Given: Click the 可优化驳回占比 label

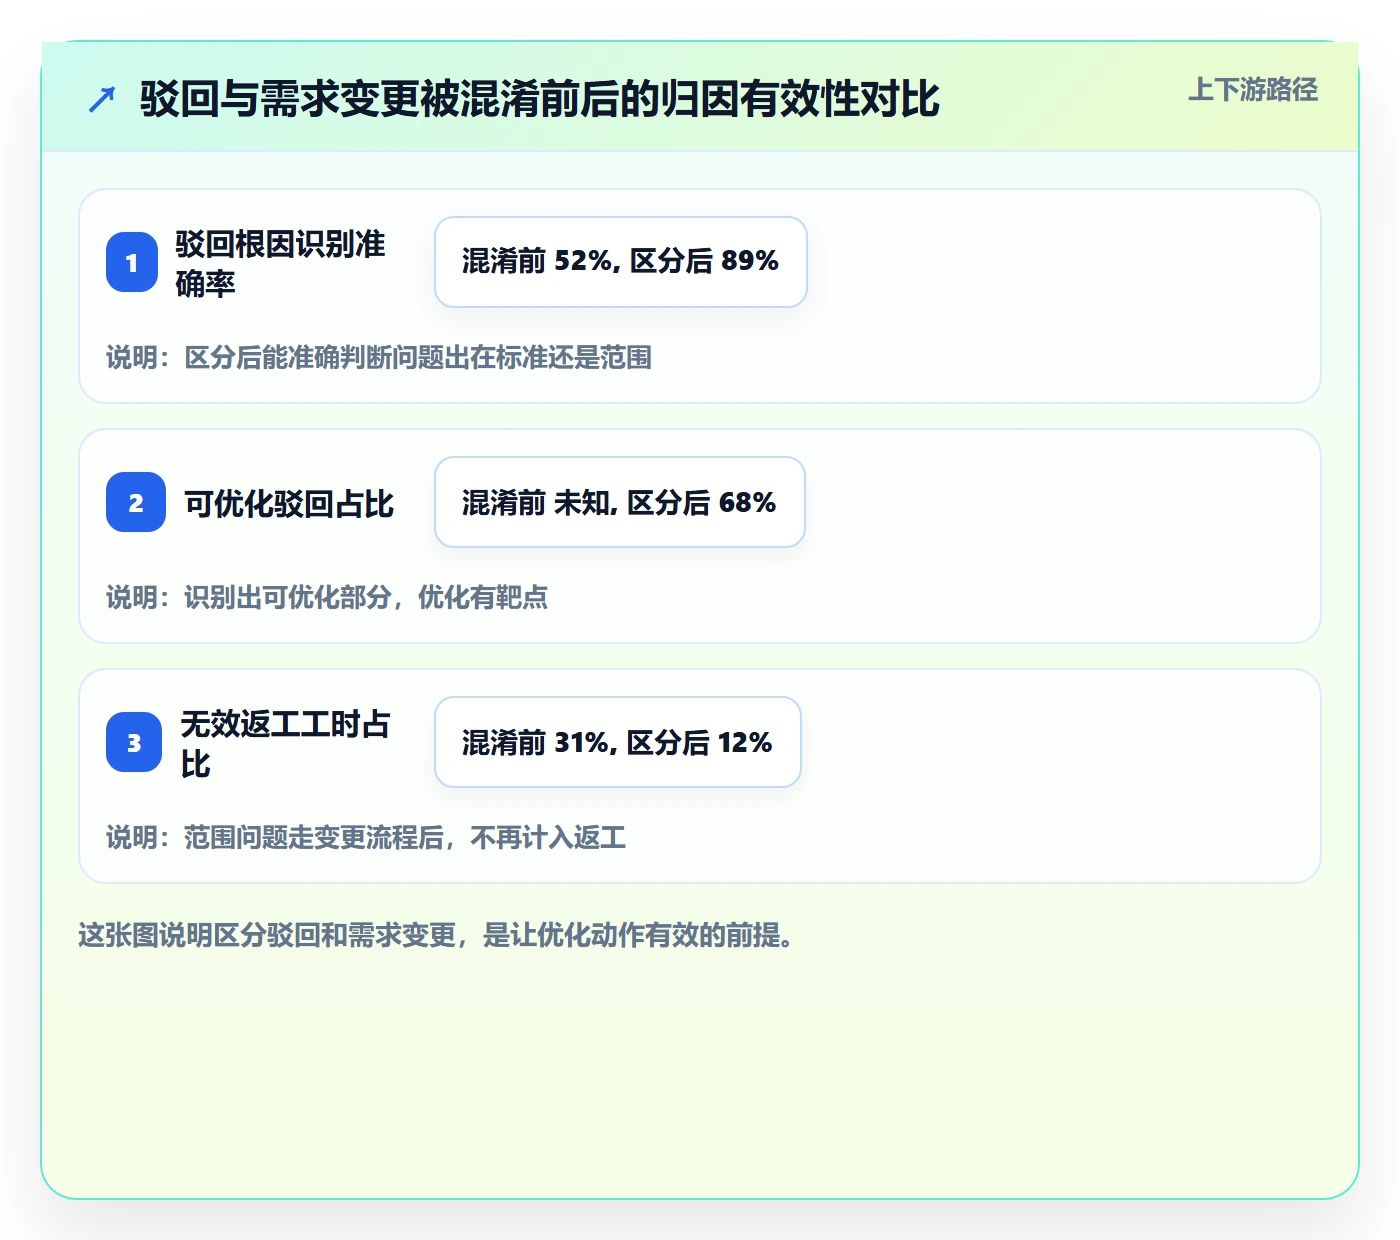Looking at the screenshot, I should click(x=289, y=503).
